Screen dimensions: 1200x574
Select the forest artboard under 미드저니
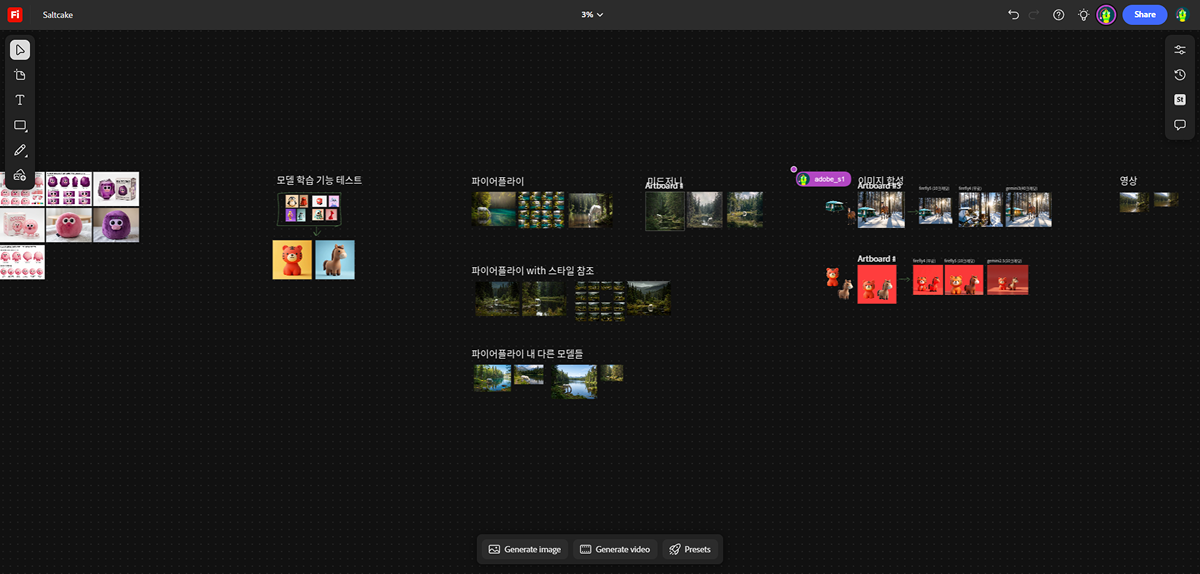coord(665,211)
